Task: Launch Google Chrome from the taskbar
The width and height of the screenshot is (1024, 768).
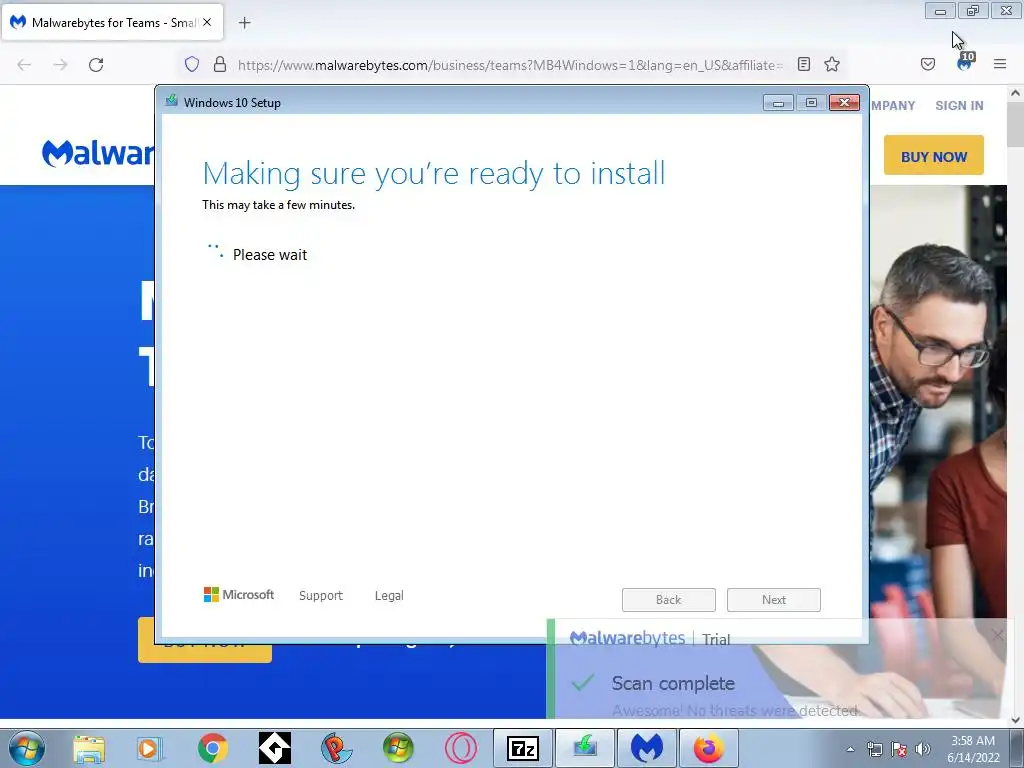Action: click(213, 748)
